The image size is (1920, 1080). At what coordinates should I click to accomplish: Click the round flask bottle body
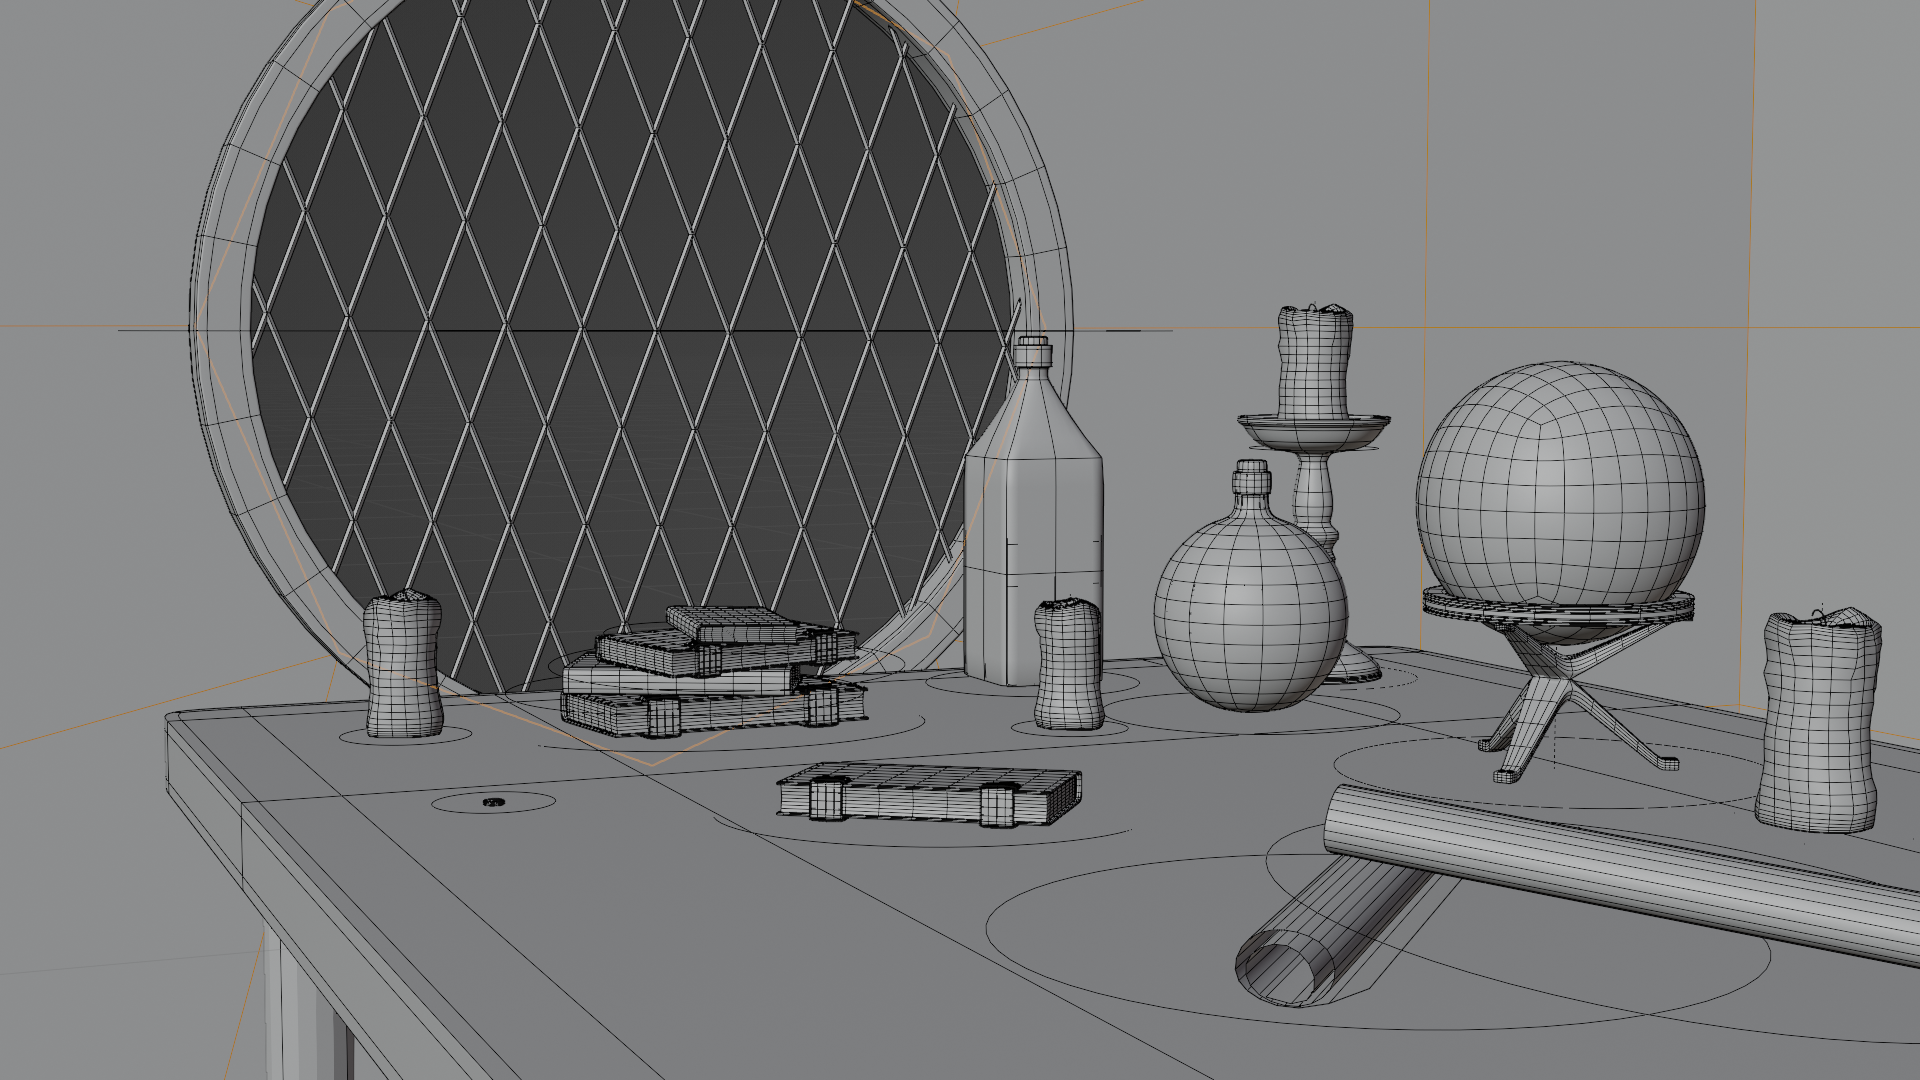tap(1249, 610)
